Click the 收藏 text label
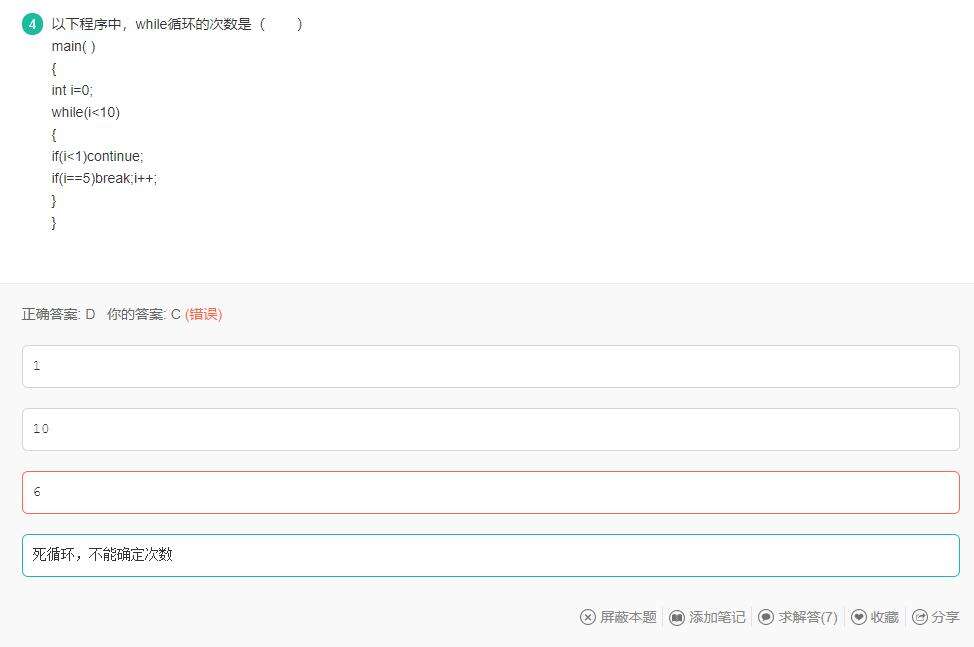This screenshot has height=647, width=974. [884, 617]
